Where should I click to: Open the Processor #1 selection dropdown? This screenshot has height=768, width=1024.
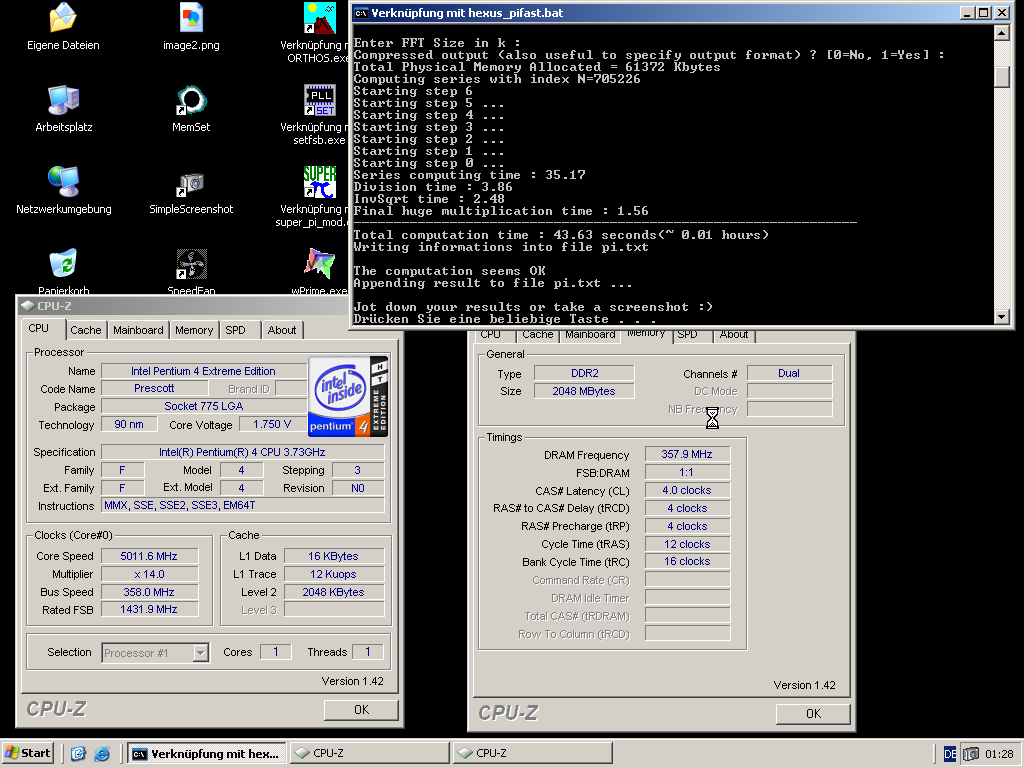point(201,652)
